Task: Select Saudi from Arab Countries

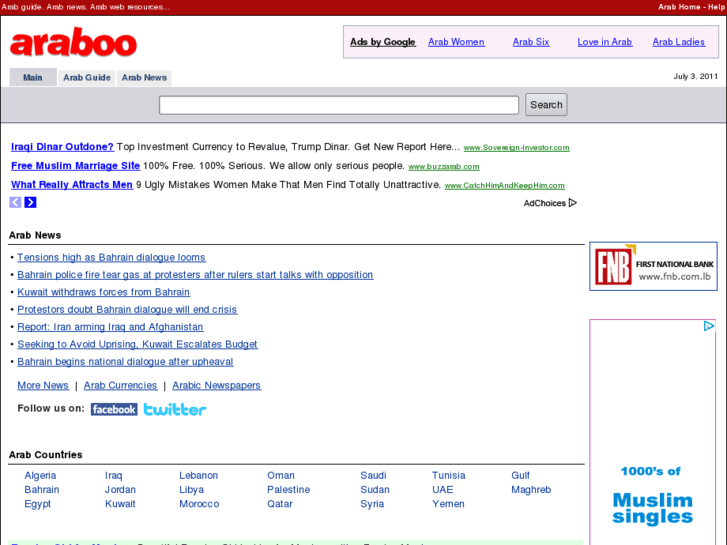Action: (x=373, y=475)
